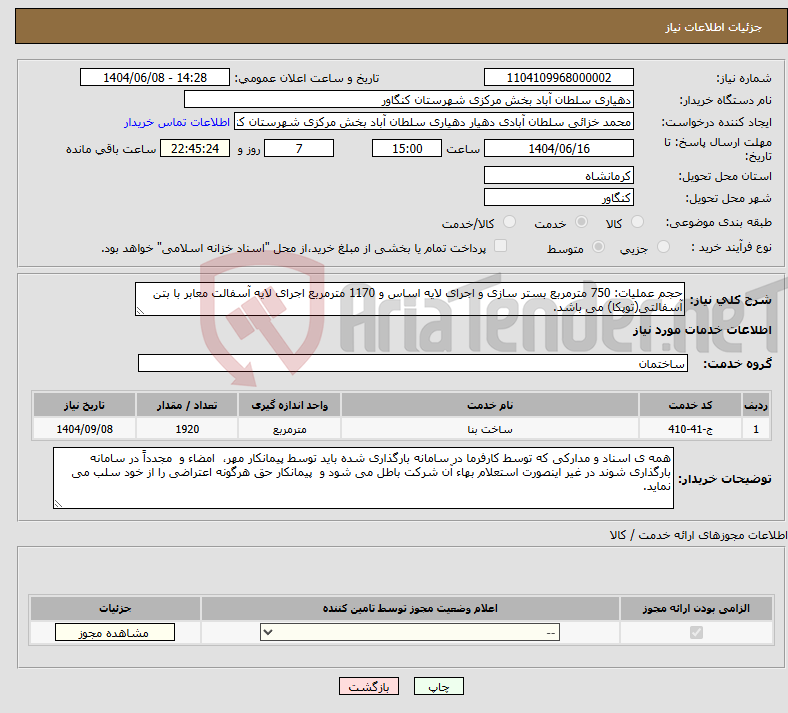788x713 pixels.
Task: Click the deadline time field 15:00
Action: click(407, 148)
